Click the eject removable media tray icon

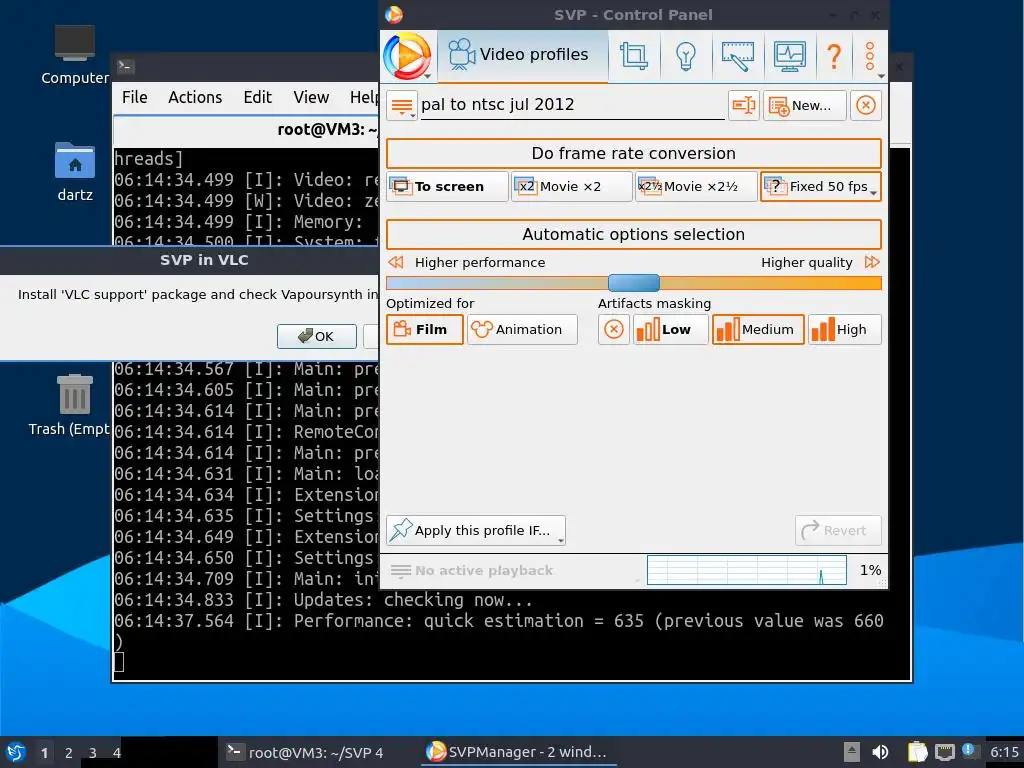point(852,752)
